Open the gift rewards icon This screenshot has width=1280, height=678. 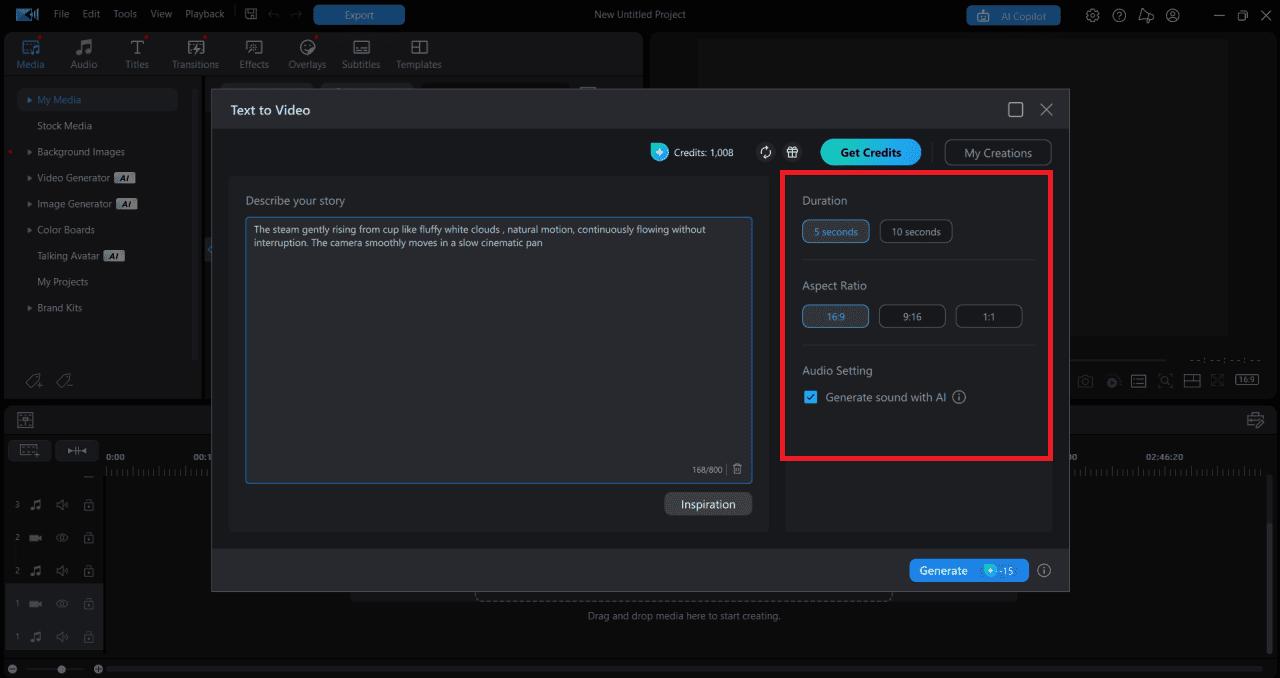pos(792,152)
